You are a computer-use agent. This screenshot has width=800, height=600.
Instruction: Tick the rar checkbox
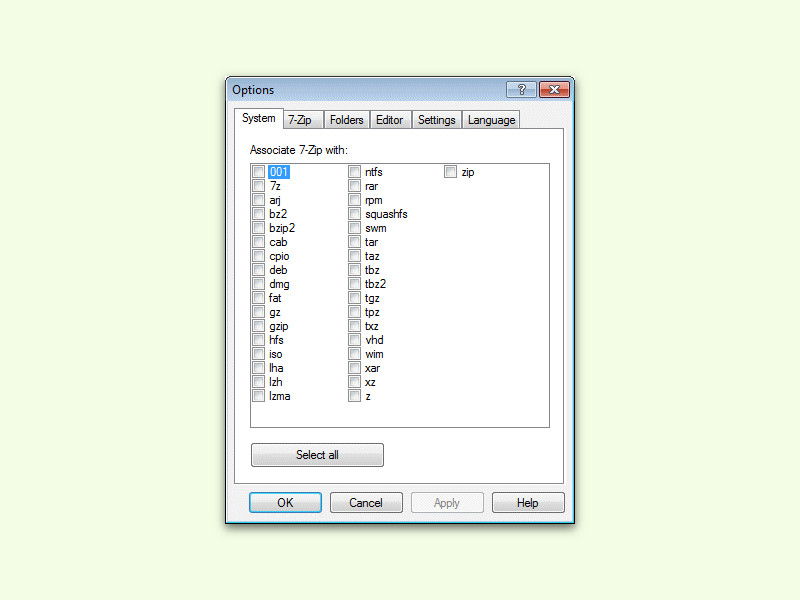coord(355,186)
